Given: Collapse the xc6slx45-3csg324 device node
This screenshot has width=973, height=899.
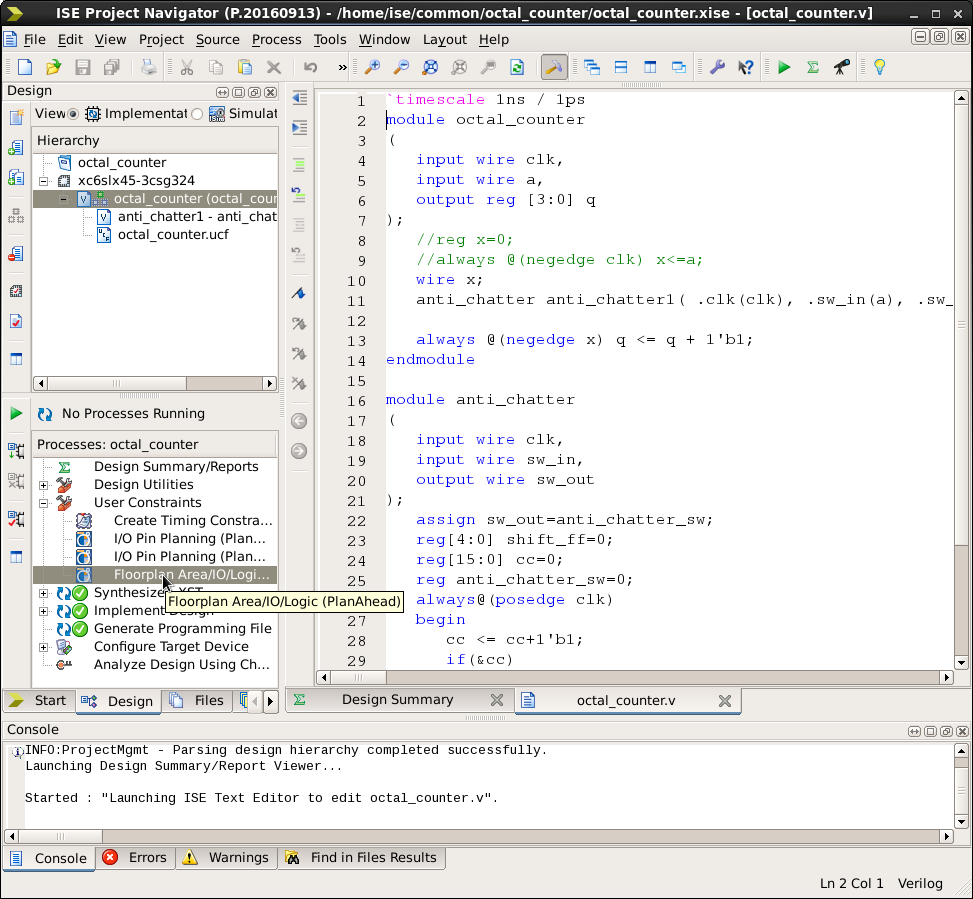Looking at the screenshot, I should coord(43,181).
